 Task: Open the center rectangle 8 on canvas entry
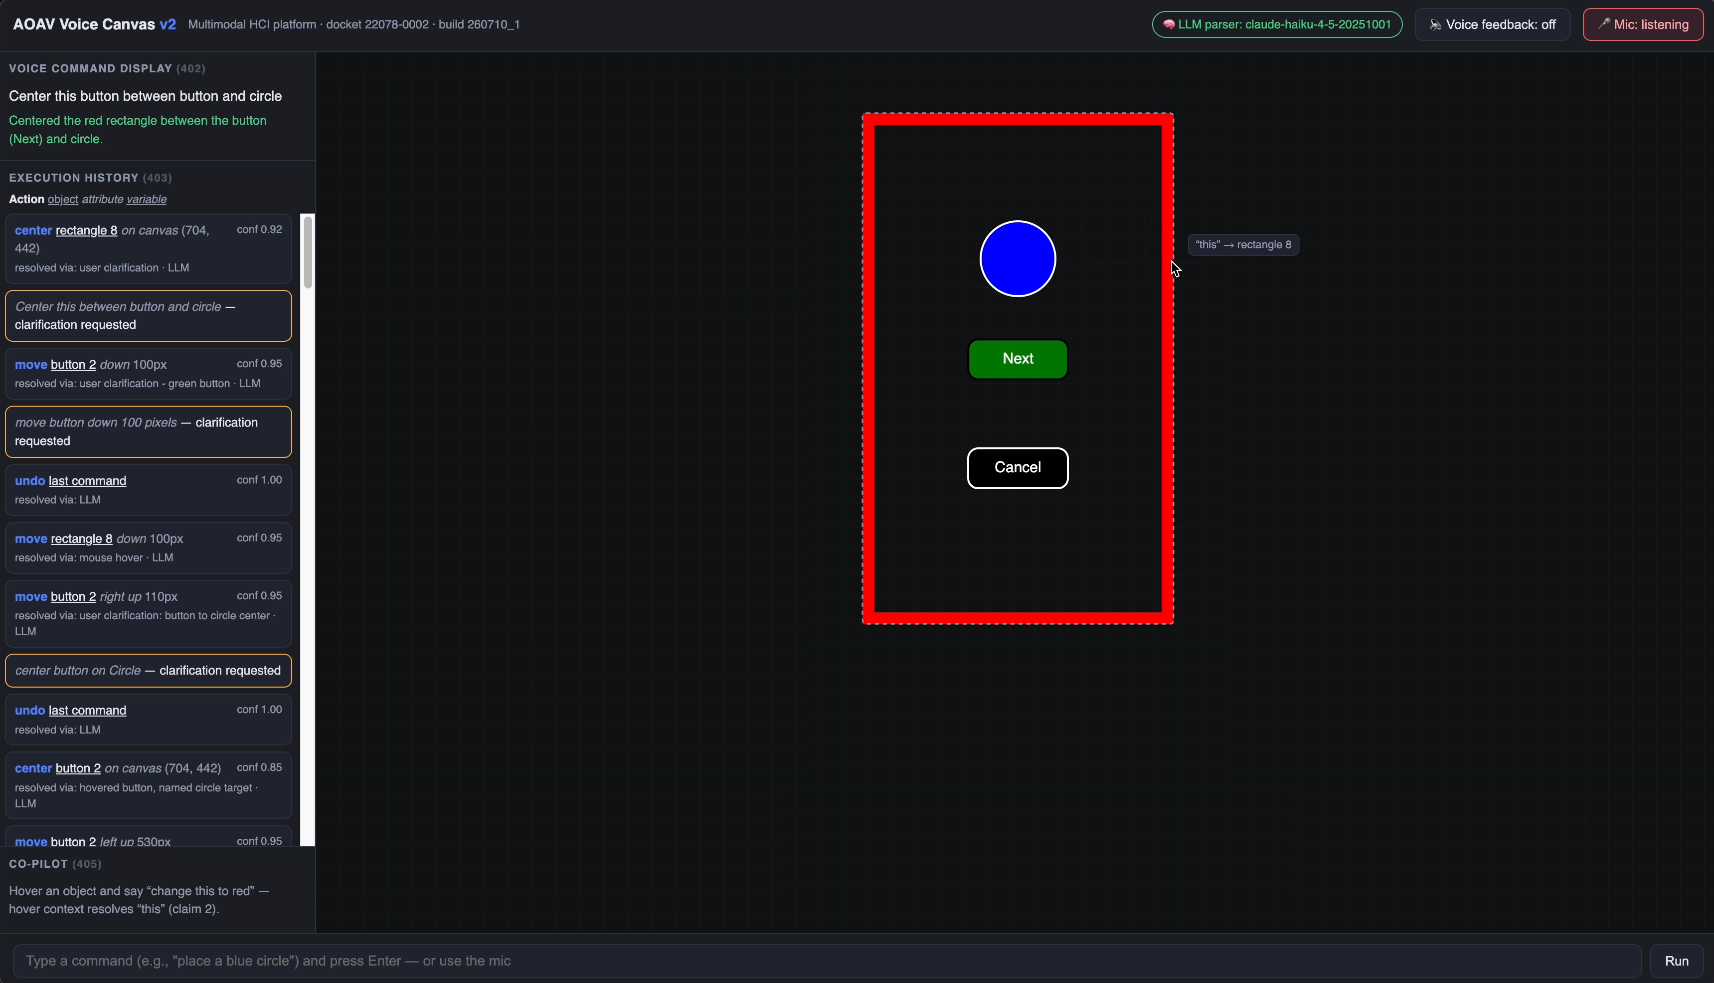tap(148, 249)
